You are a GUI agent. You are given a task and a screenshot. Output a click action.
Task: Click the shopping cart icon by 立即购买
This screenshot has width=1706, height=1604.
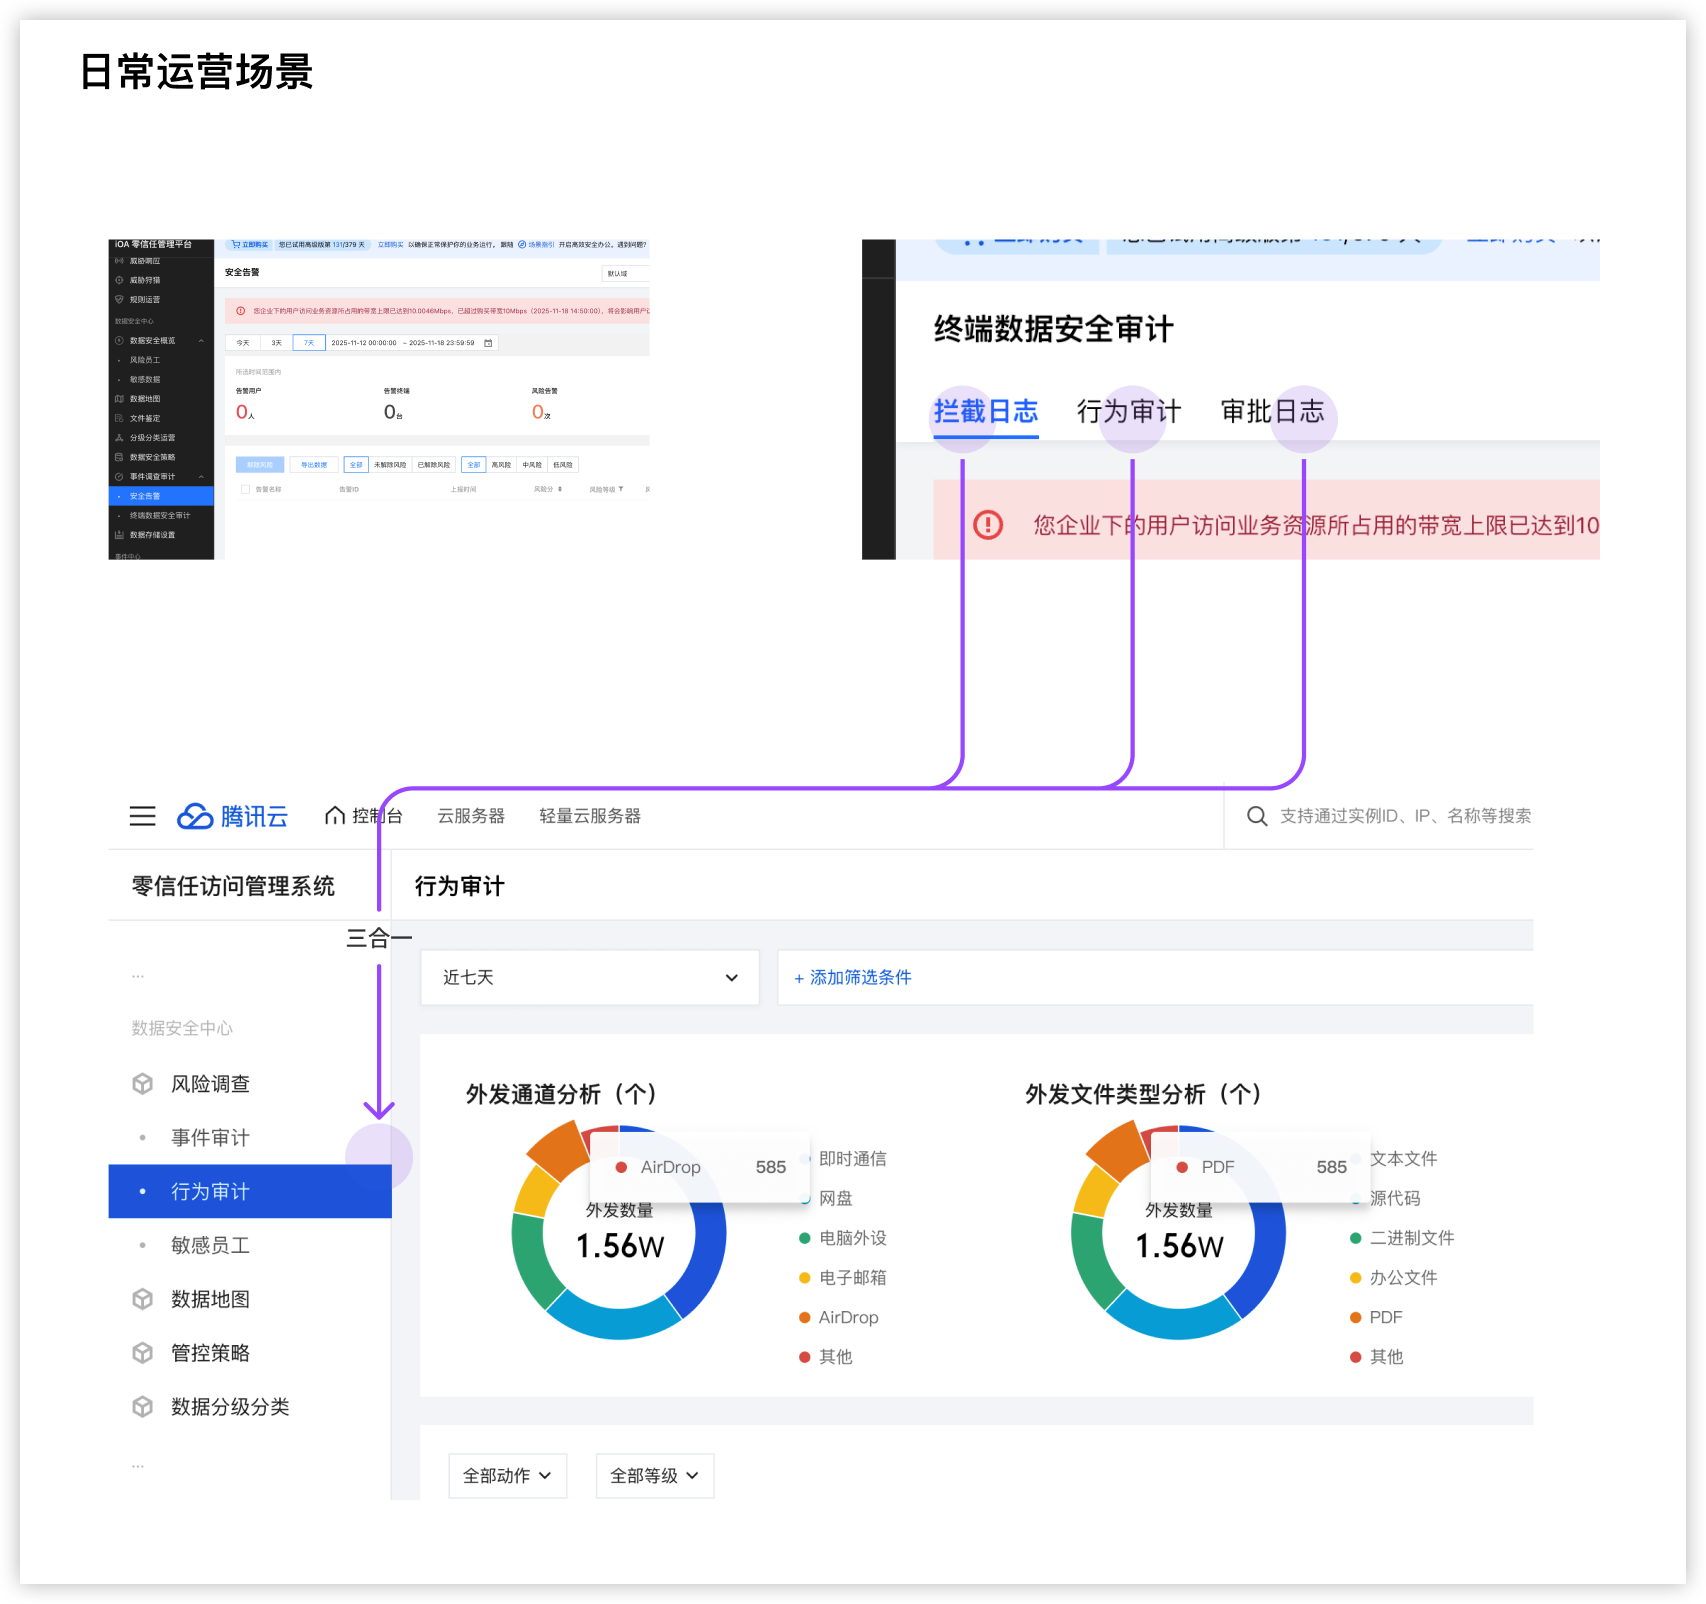pos(236,244)
